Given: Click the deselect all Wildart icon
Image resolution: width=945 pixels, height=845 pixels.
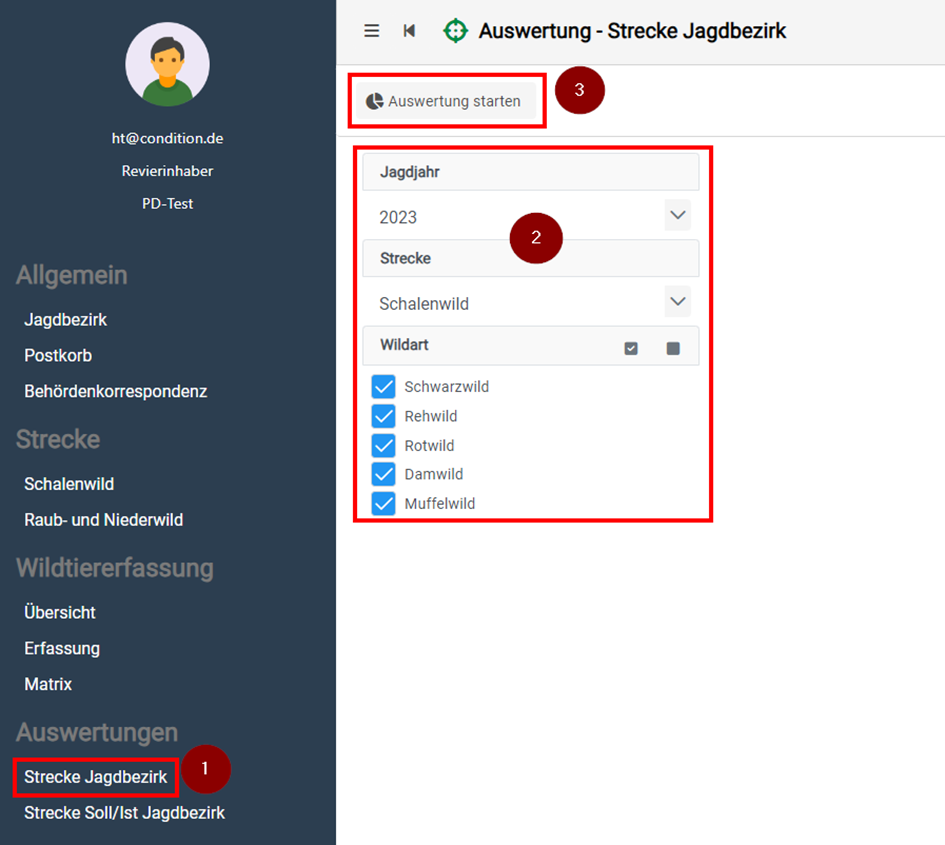Looking at the screenshot, I should click(673, 348).
